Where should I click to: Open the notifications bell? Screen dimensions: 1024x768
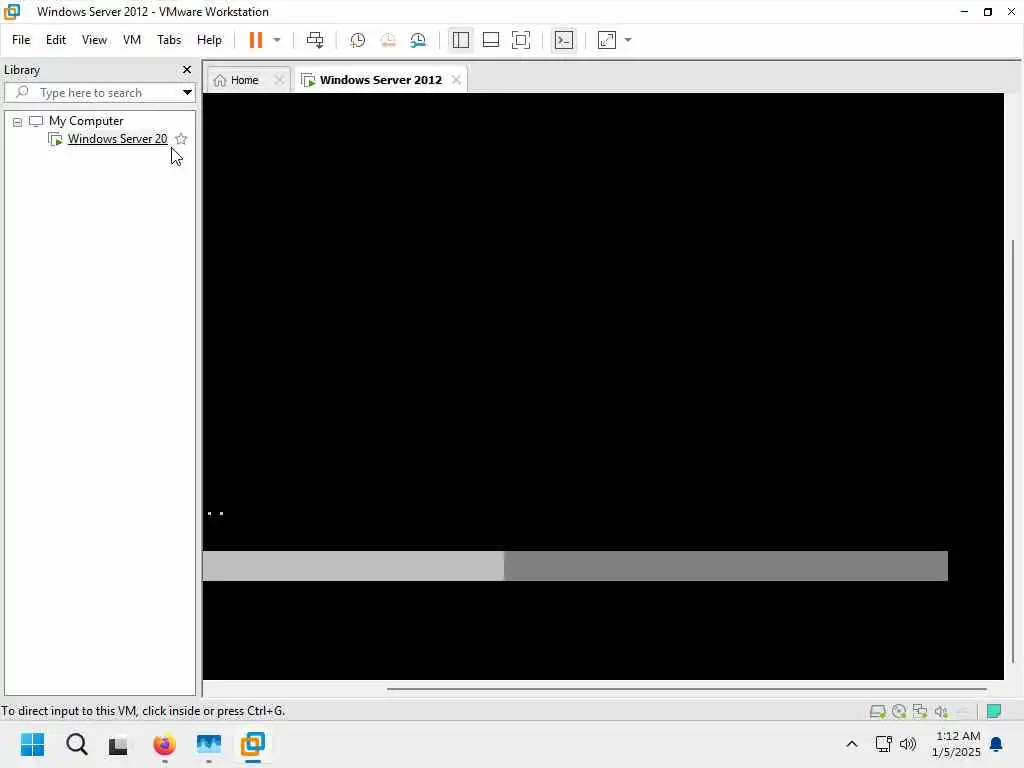coord(997,744)
